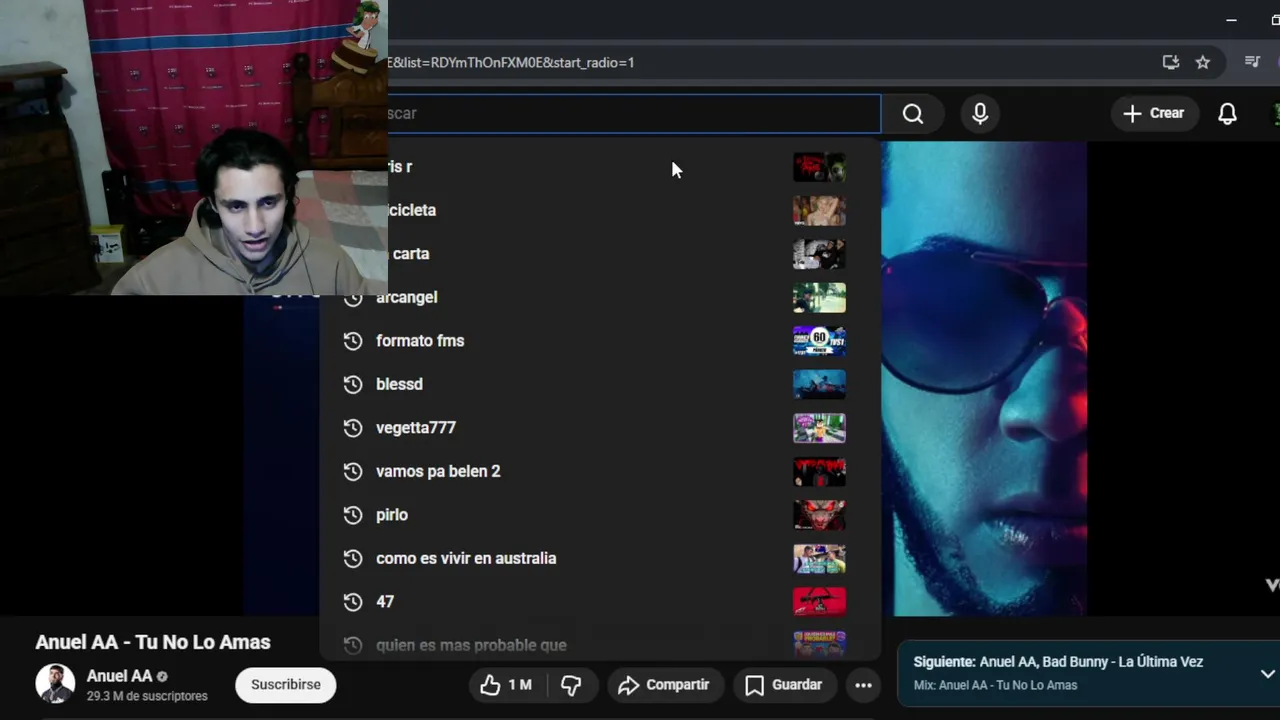Click the Crear button
Image resolution: width=1280 pixels, height=720 pixels.
tap(1154, 114)
